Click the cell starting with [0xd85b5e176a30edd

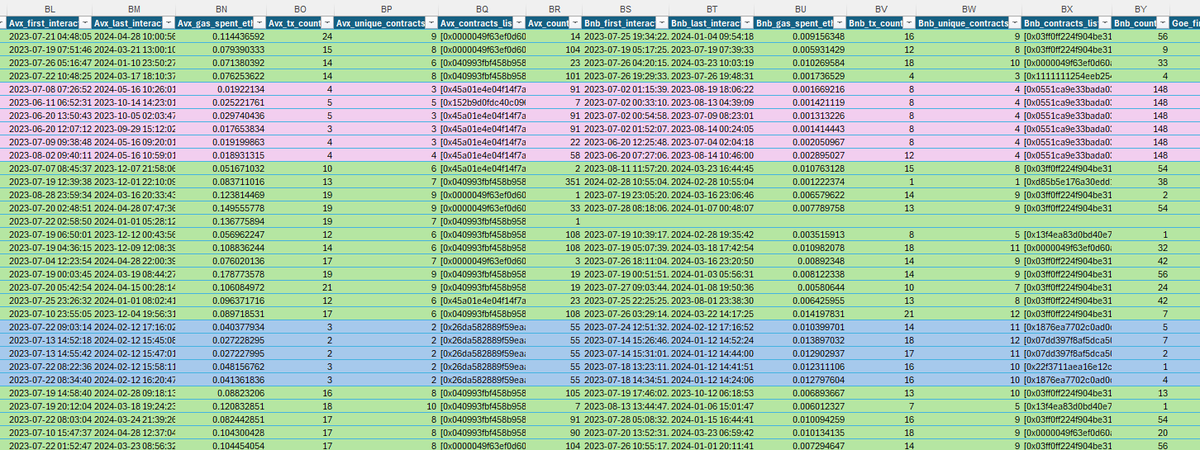1066,181
